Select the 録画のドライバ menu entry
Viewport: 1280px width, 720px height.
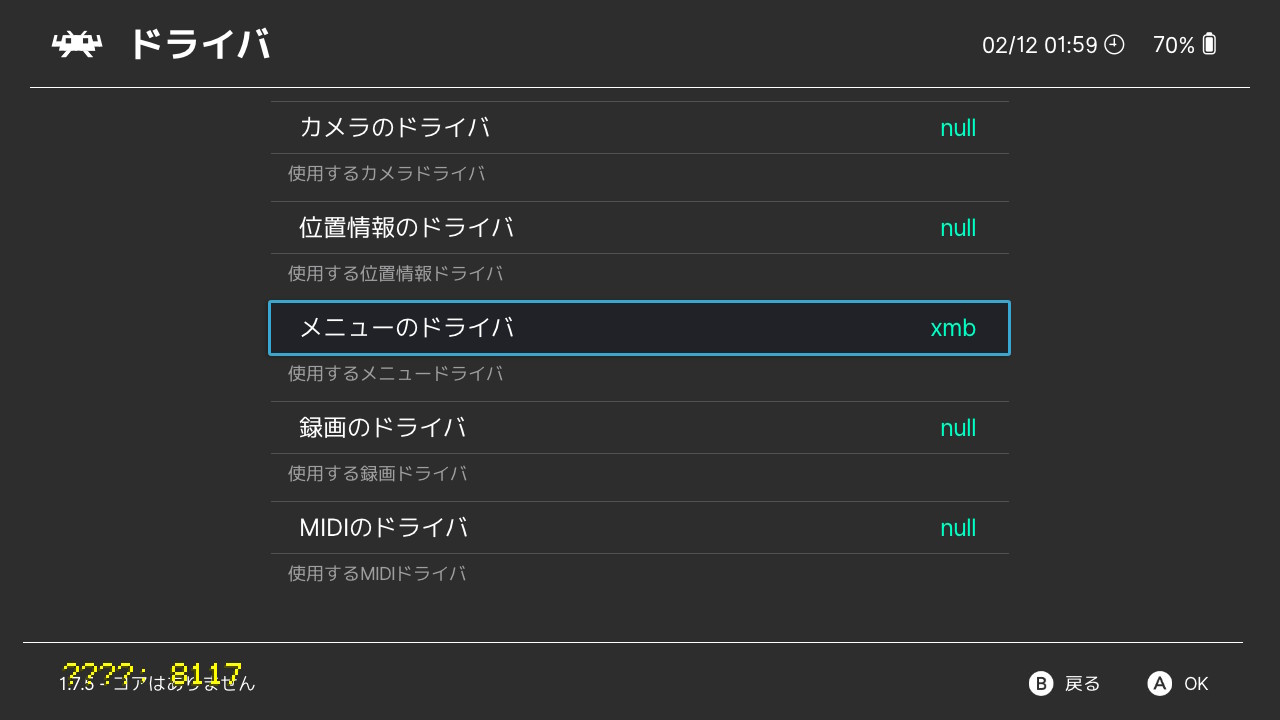click(383, 428)
